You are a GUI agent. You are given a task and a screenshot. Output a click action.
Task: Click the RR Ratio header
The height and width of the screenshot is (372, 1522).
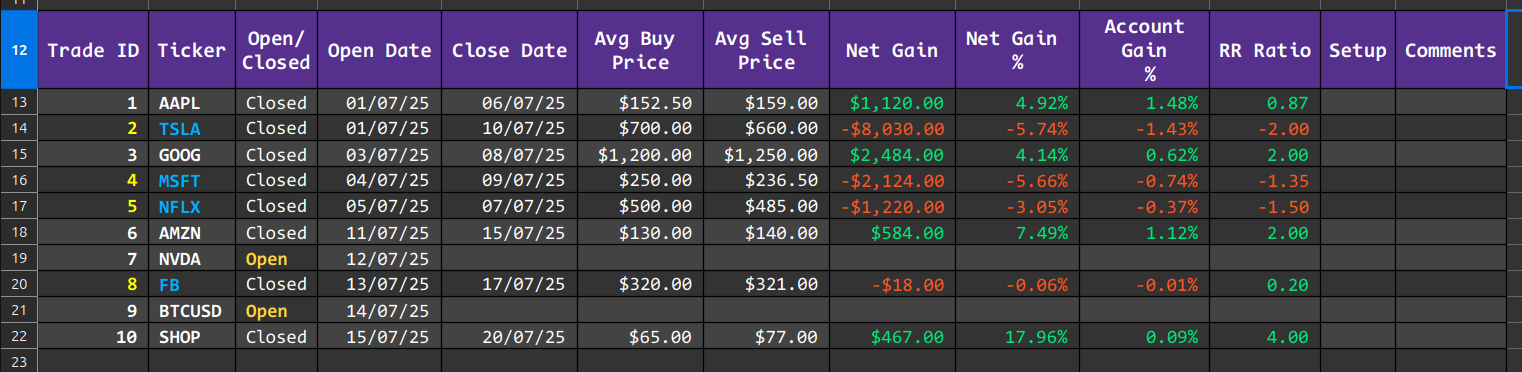click(1264, 50)
